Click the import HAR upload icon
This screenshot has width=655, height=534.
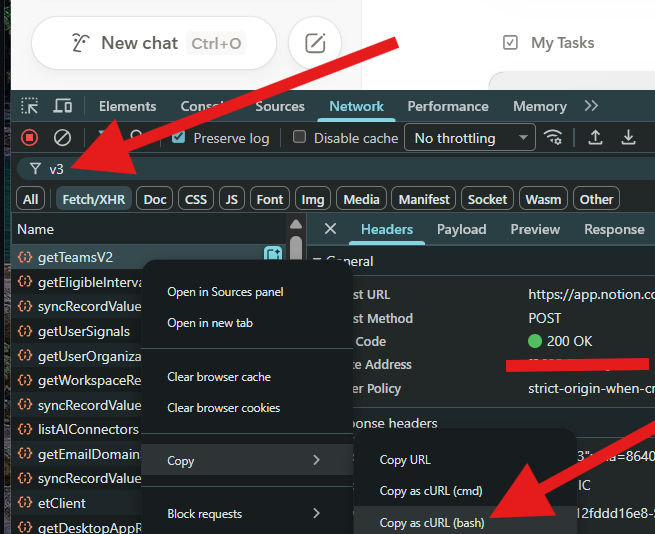tap(595, 137)
